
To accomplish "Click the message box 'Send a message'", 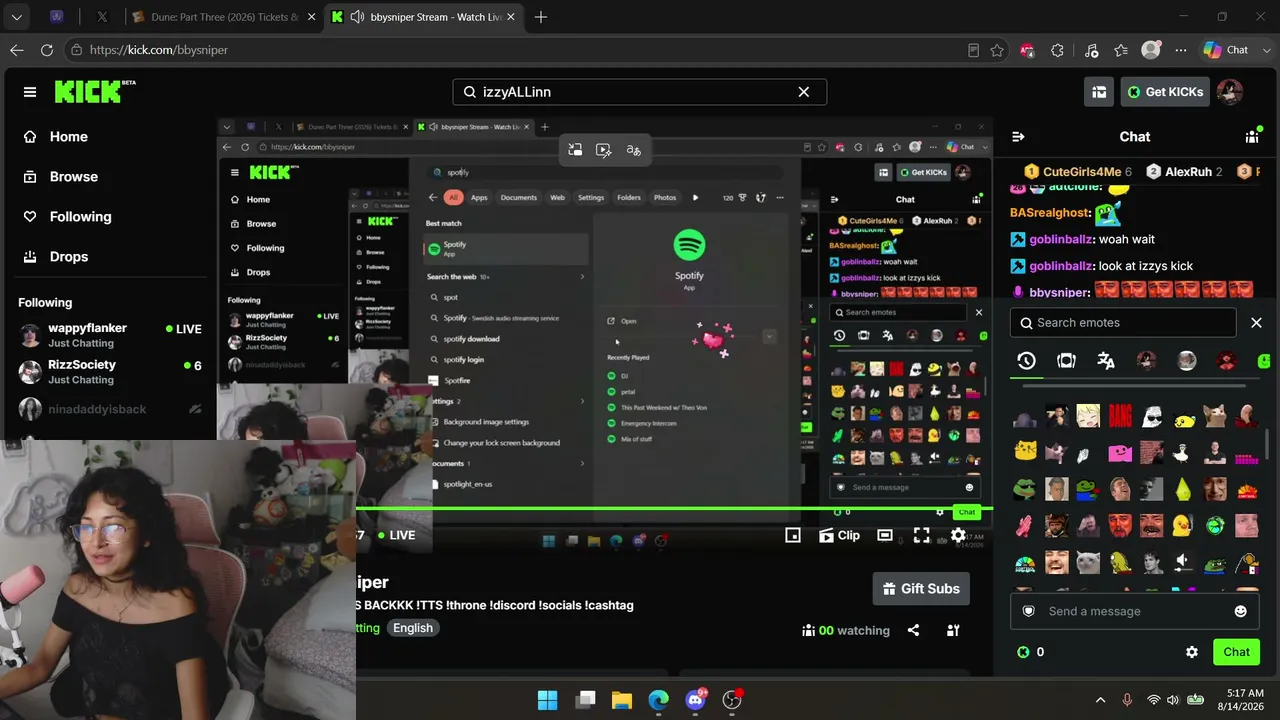I will pos(1136,611).
